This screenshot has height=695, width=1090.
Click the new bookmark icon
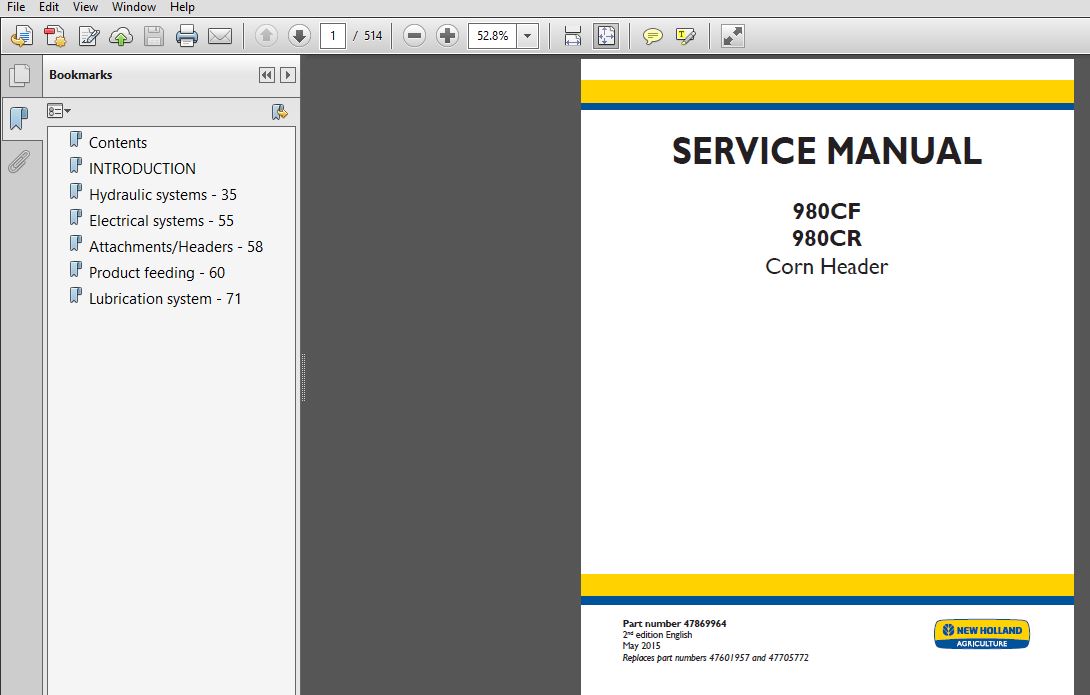pyautogui.click(x=279, y=112)
